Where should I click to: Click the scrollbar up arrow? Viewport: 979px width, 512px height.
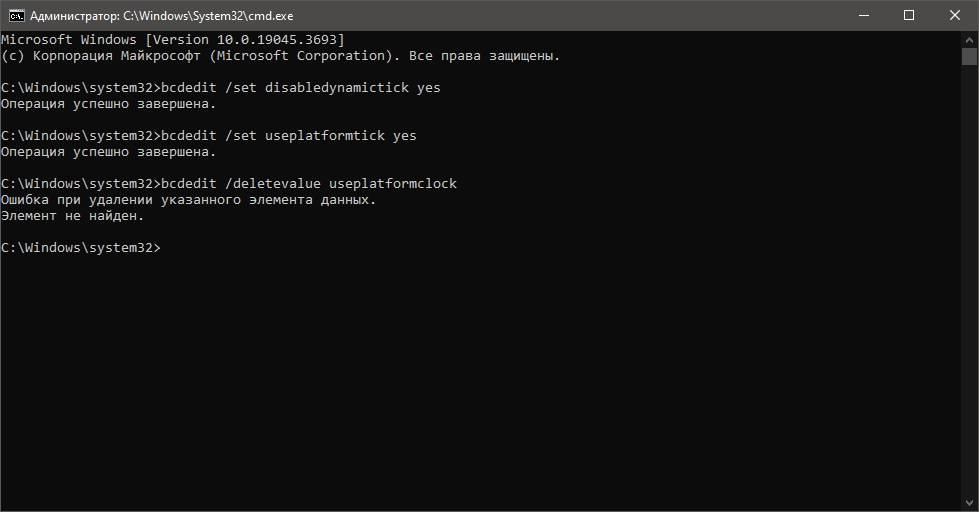tap(969, 39)
